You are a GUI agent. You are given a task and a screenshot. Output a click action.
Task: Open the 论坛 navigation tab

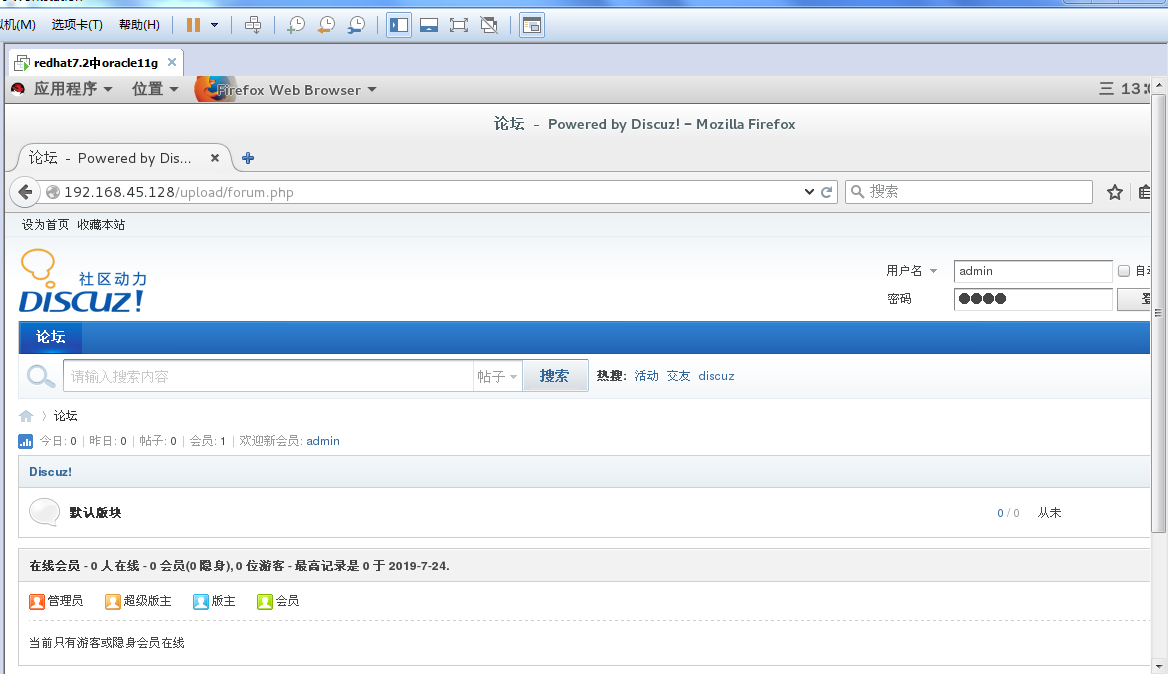pos(51,337)
